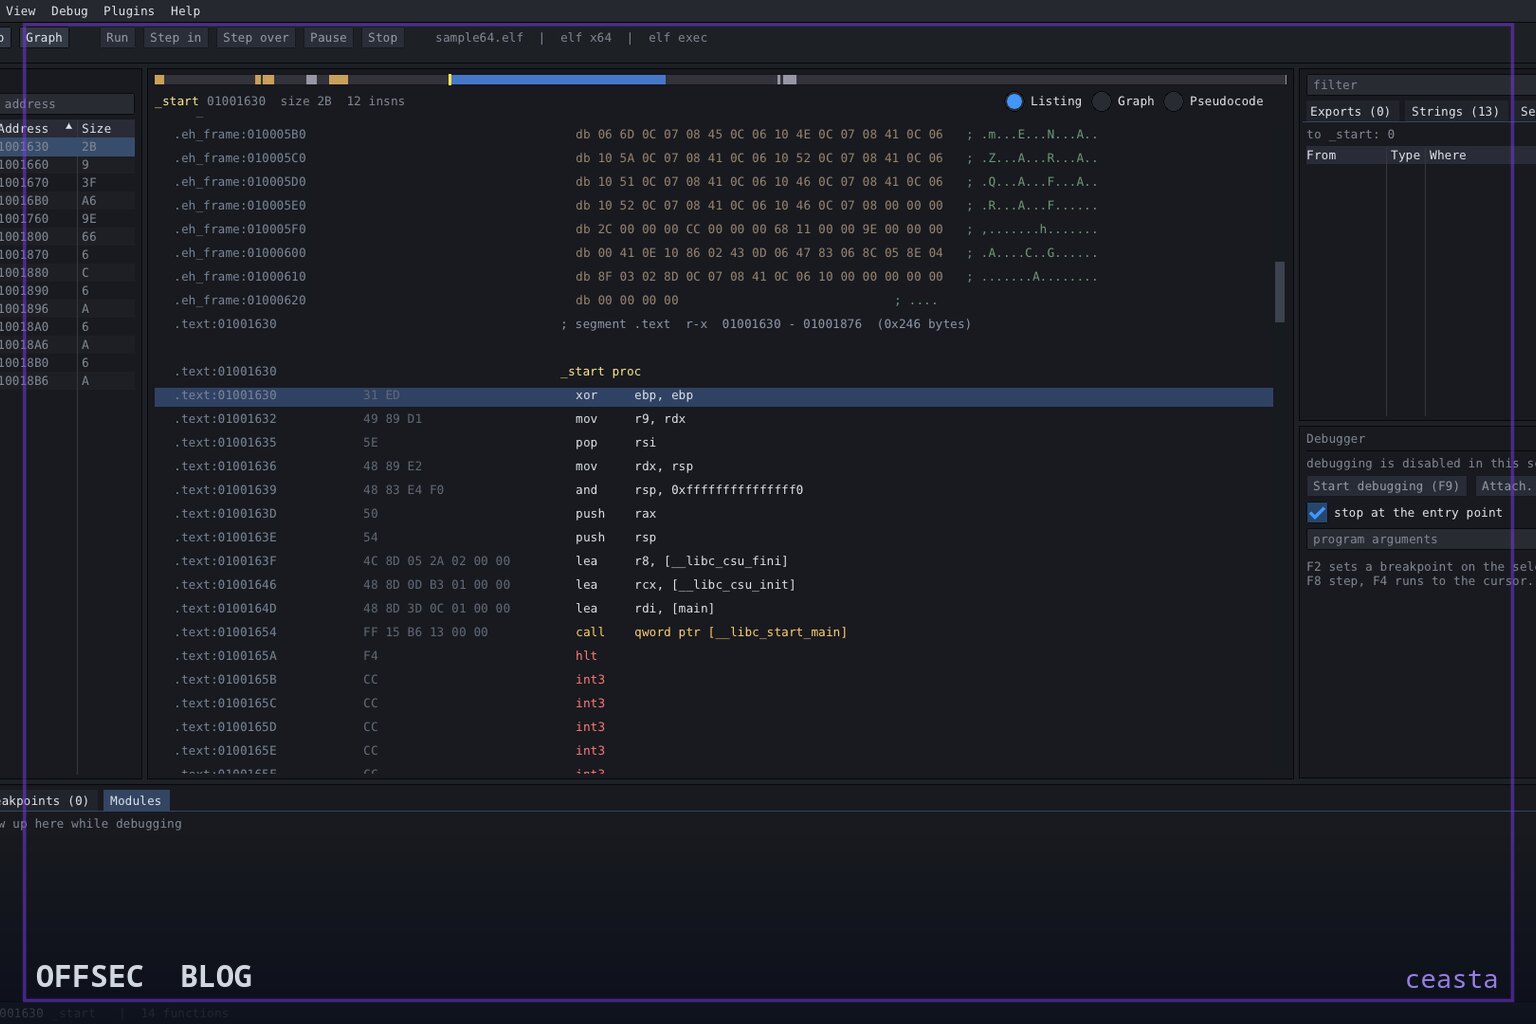Select function row with size 66
Viewport: 1536px width, 1024px height.
[66, 237]
